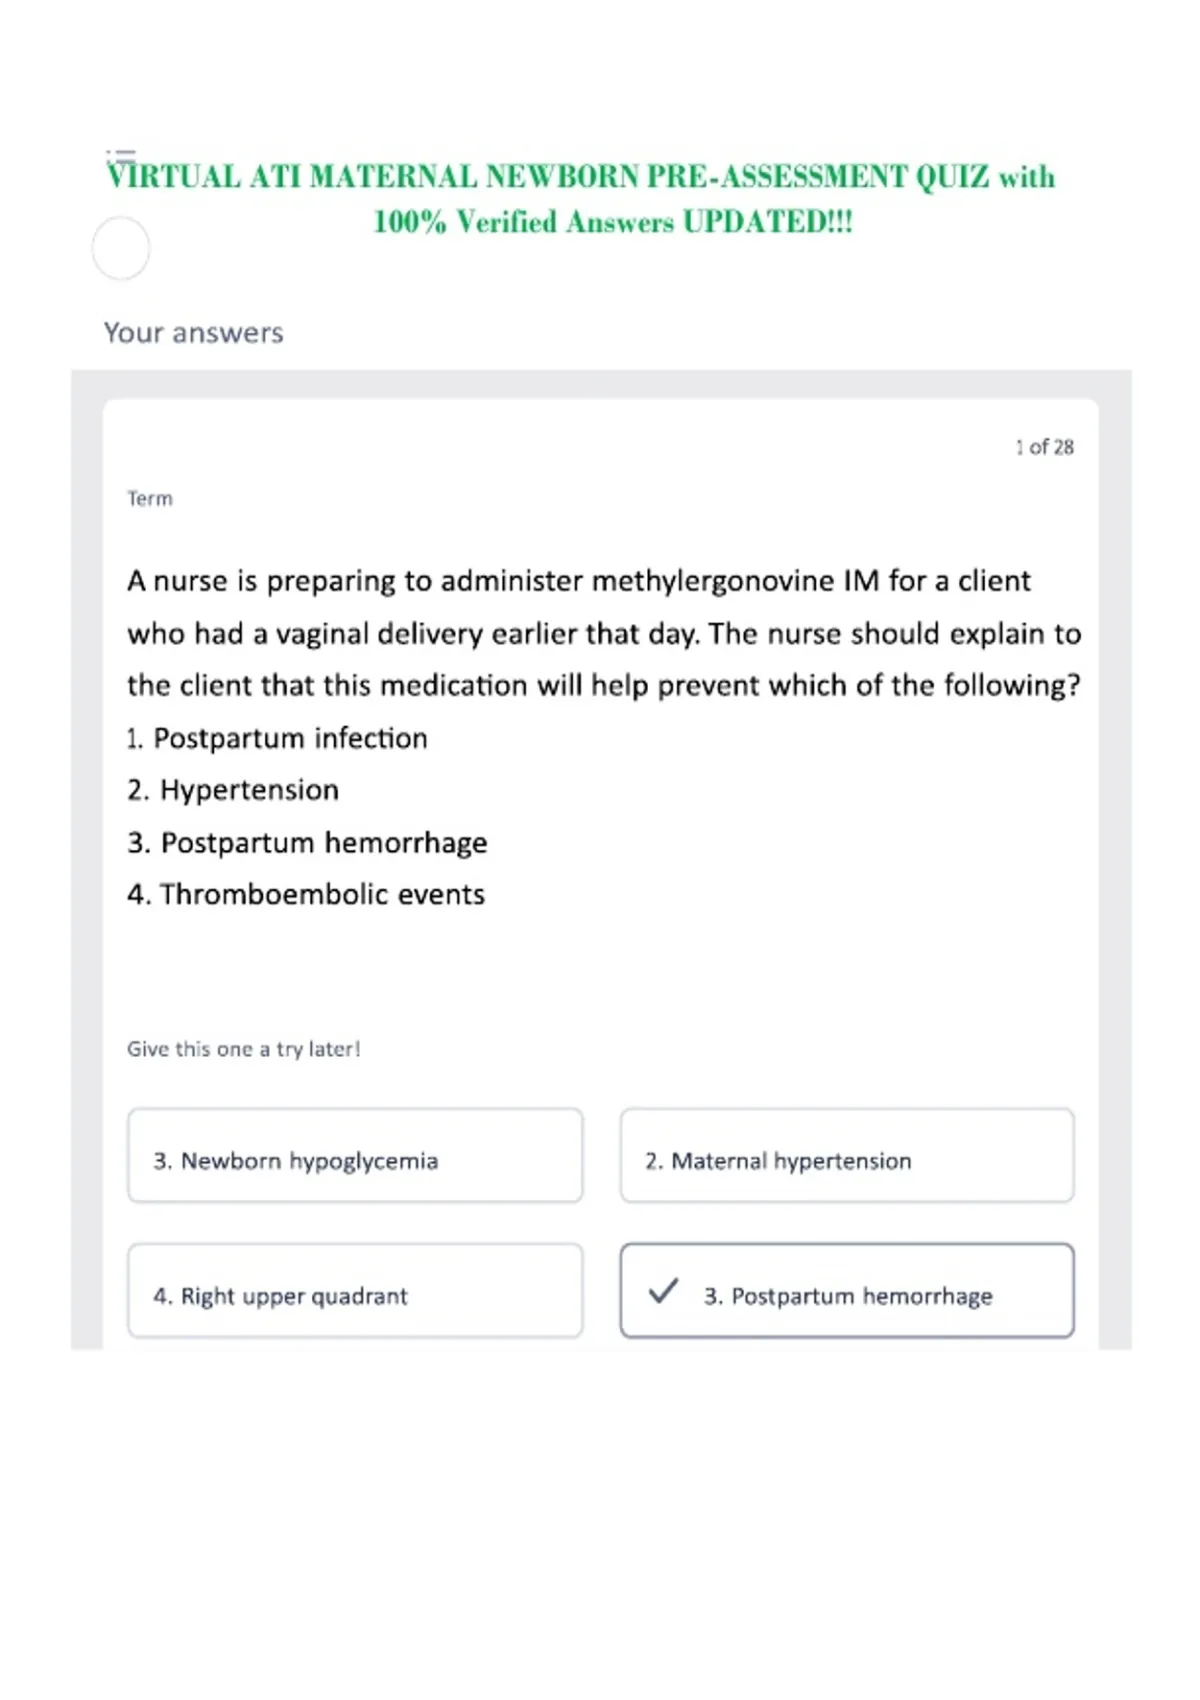The width and height of the screenshot is (1200, 1700).
Task: Click the circular avatar icon below the title
Action: point(121,248)
